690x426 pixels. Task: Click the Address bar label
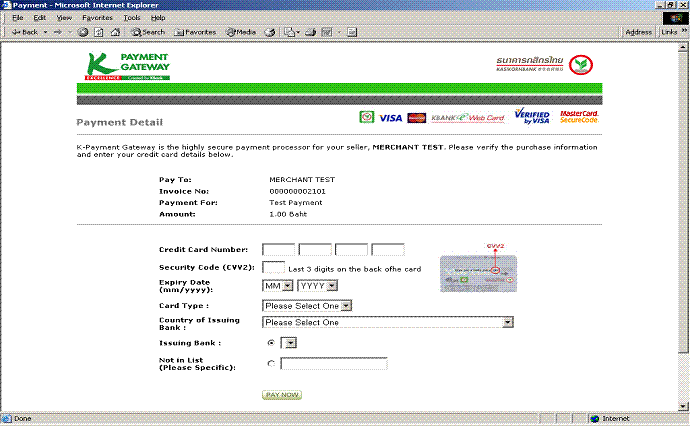pyautogui.click(x=639, y=32)
